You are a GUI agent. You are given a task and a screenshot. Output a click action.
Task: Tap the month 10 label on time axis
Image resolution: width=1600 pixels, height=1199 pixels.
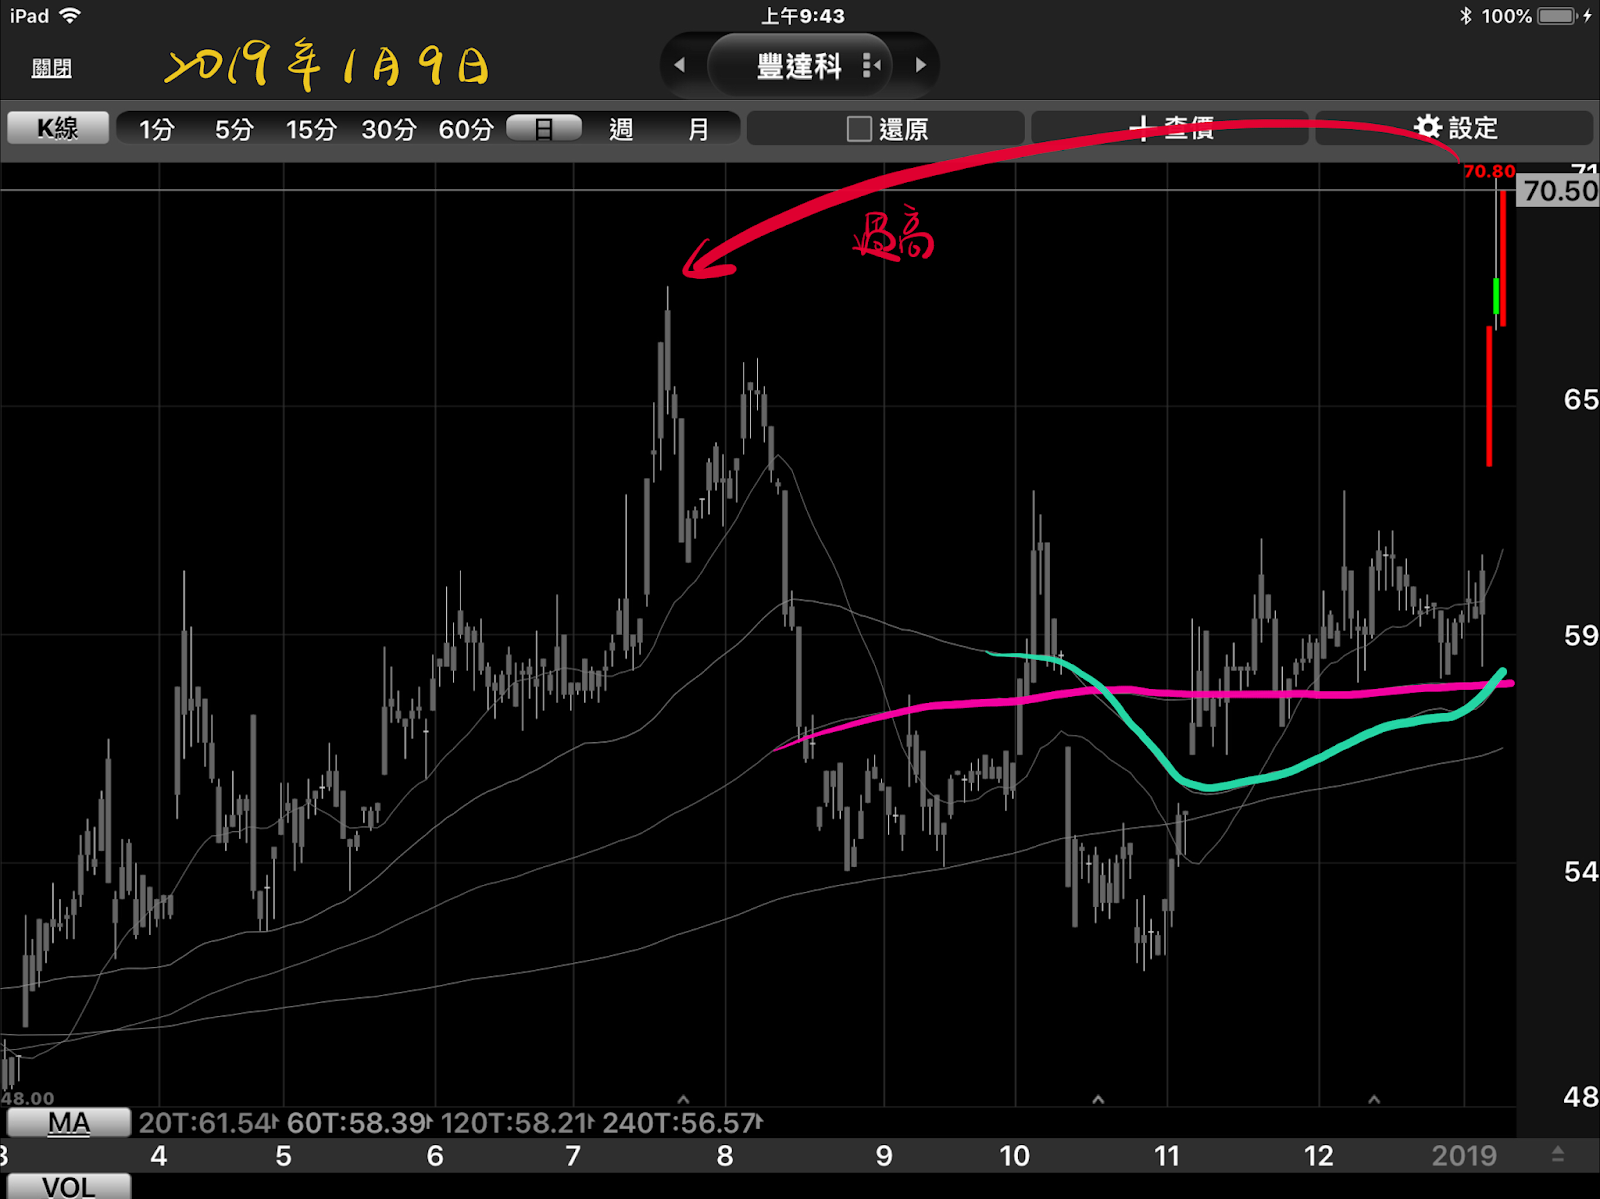tap(1014, 1156)
